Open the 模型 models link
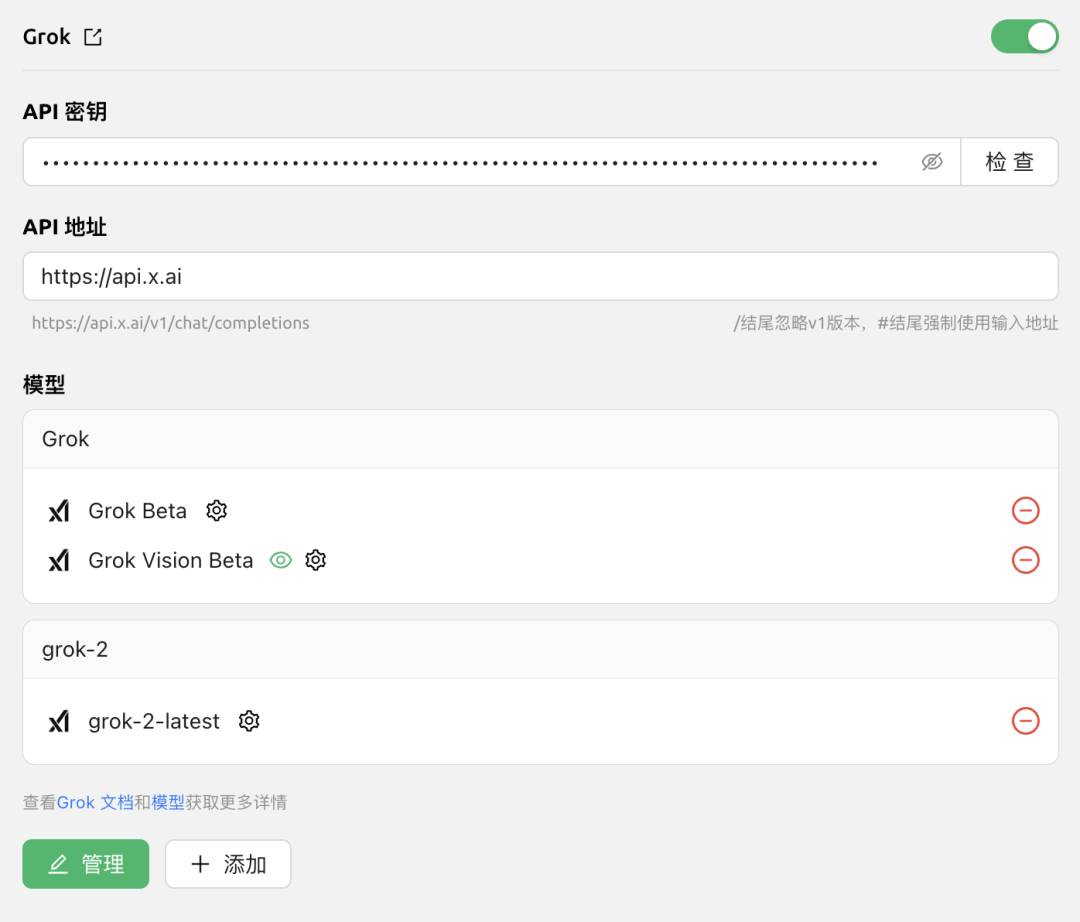1080x922 pixels. (x=168, y=803)
